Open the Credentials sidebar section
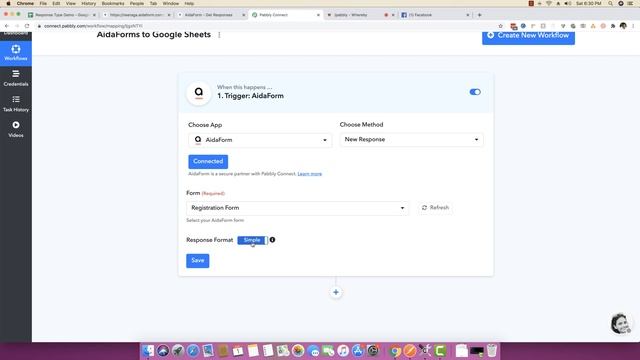Image resolution: width=640 pixels, height=360 pixels. click(16, 78)
